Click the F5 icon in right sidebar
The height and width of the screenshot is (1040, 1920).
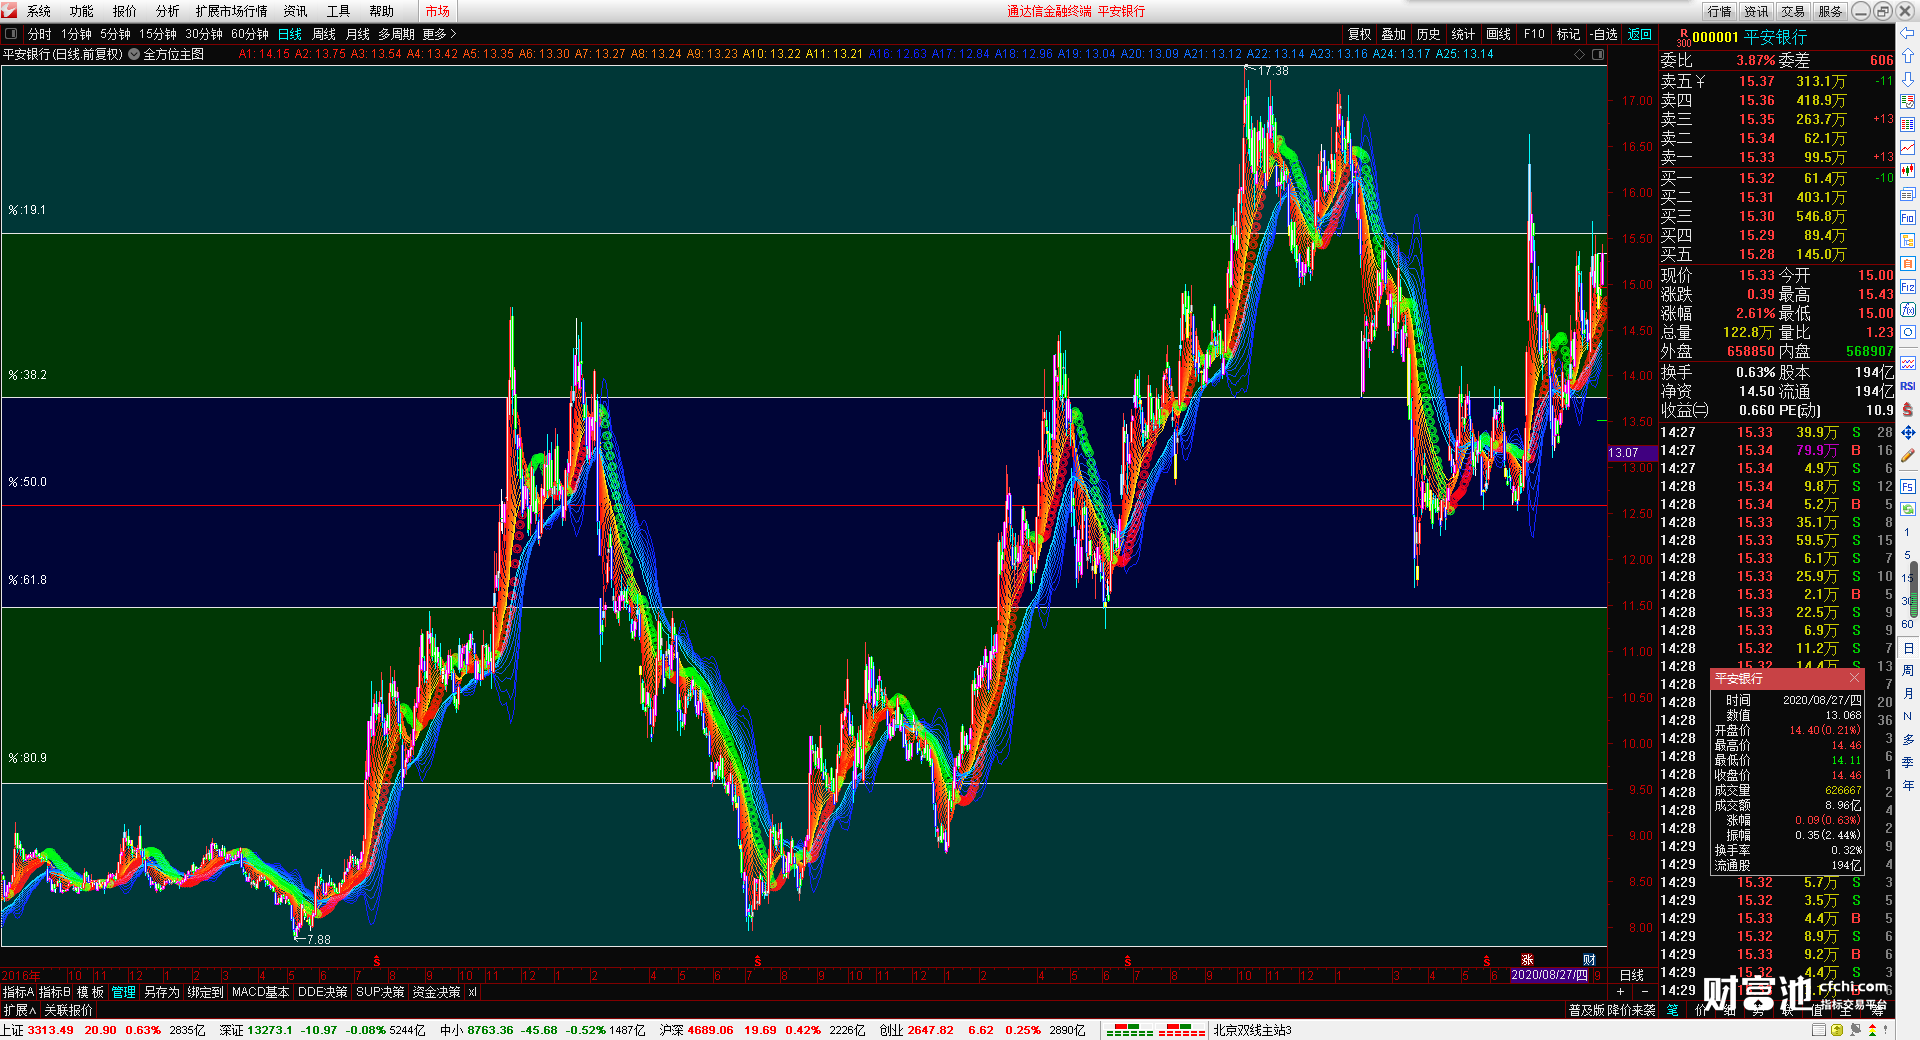pyautogui.click(x=1908, y=487)
